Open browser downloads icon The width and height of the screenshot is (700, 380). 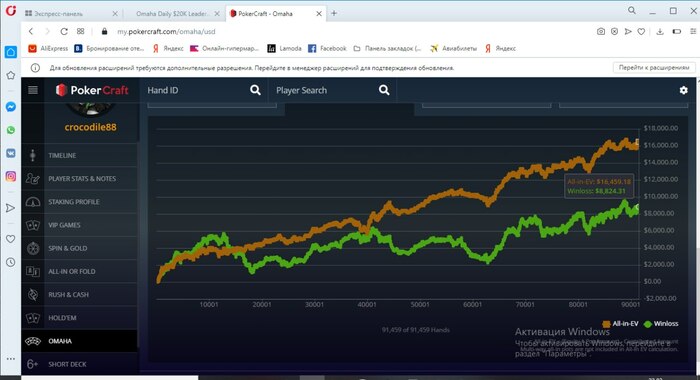click(x=660, y=31)
